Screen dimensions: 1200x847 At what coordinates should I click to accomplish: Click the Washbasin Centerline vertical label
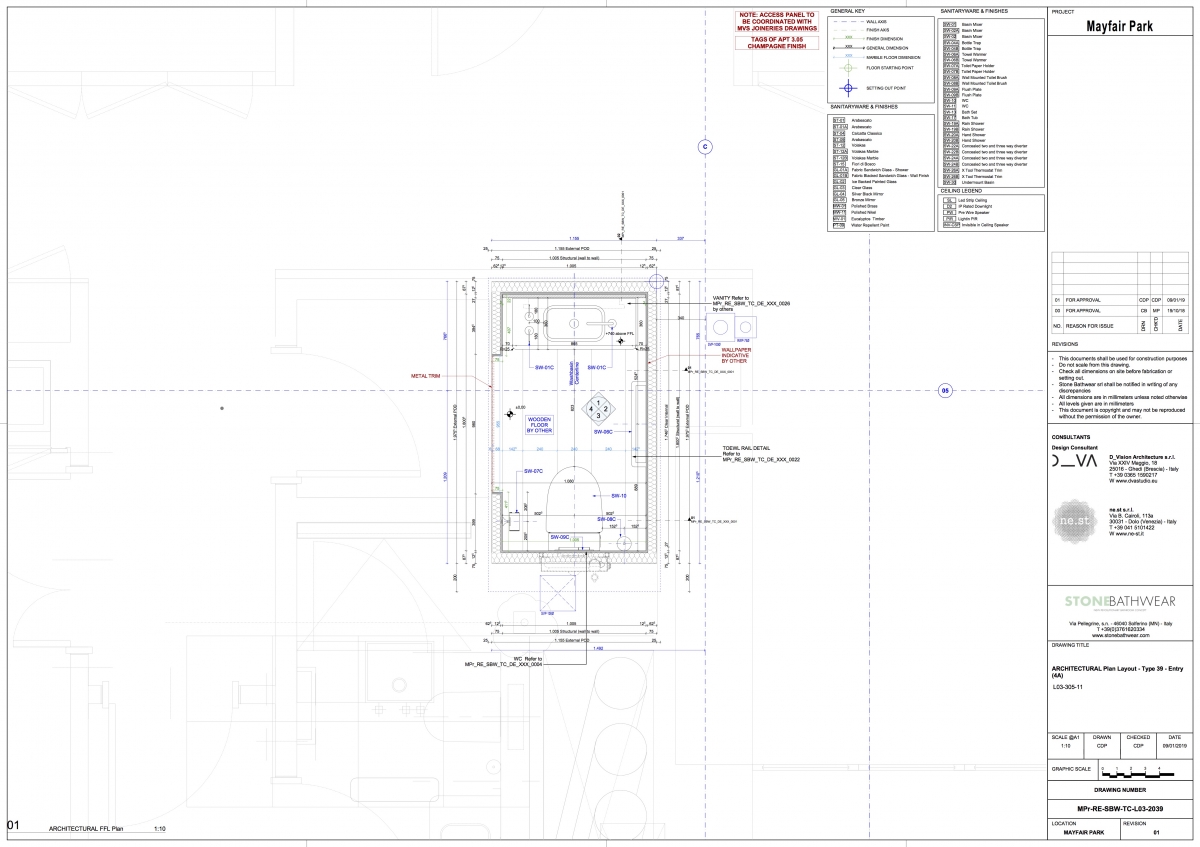coord(574,373)
